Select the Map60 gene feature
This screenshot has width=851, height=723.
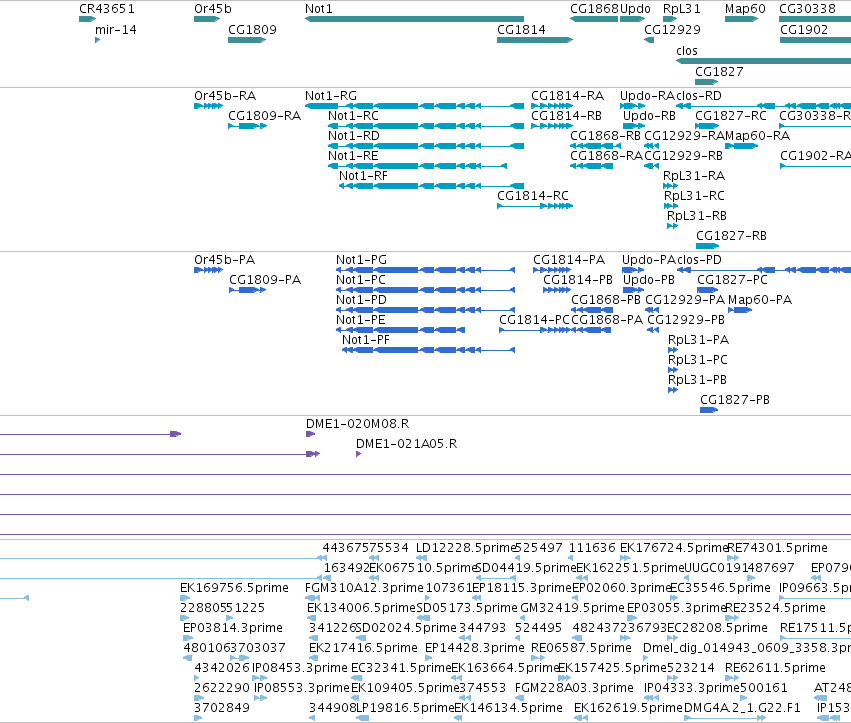click(x=741, y=19)
